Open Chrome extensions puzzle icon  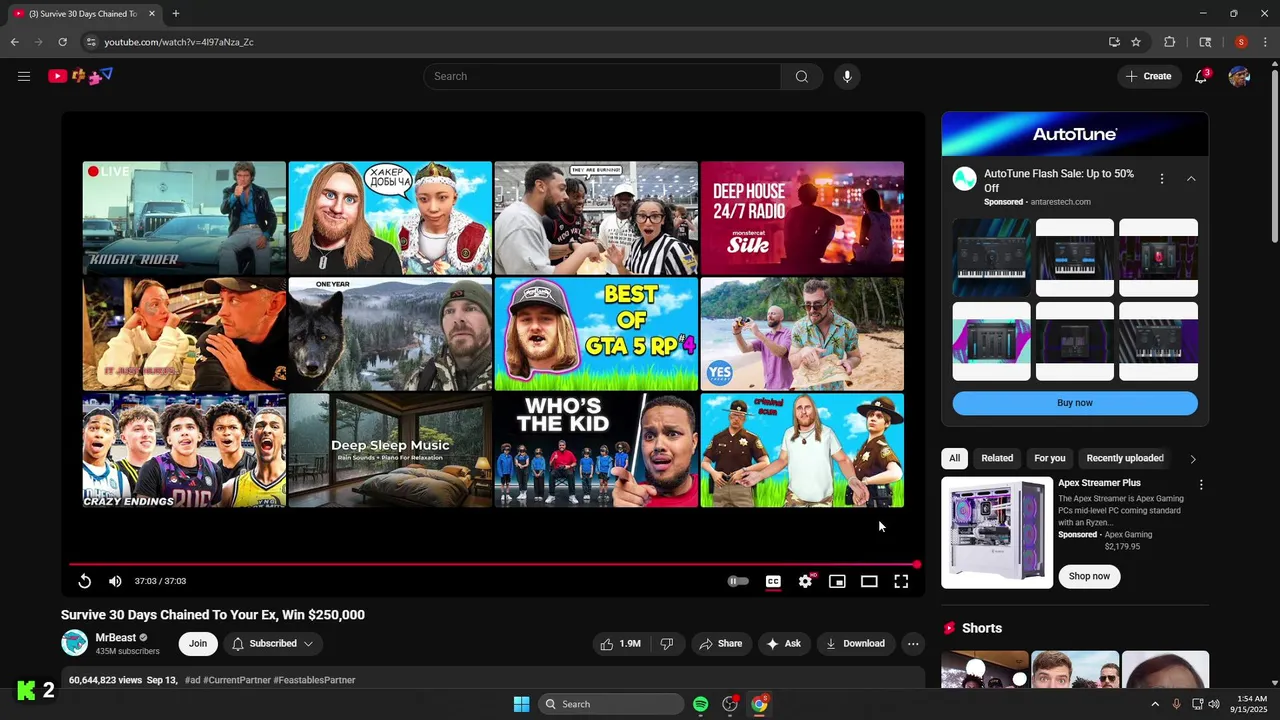tap(1170, 42)
